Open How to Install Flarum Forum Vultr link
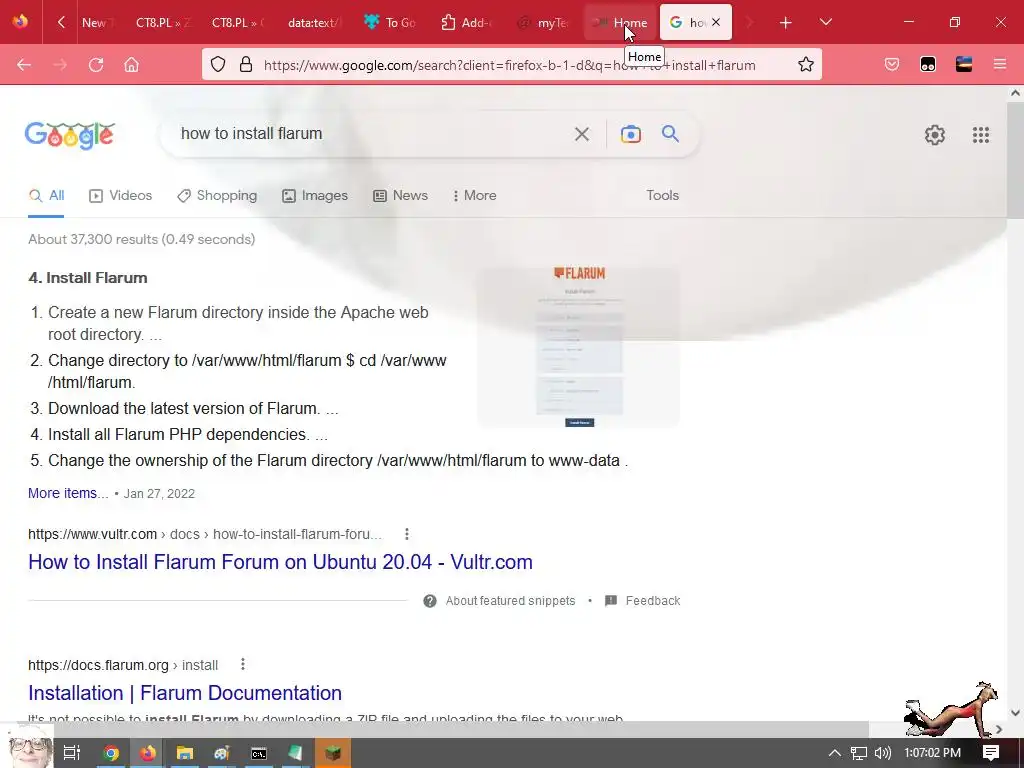1024x768 pixels. click(280, 562)
